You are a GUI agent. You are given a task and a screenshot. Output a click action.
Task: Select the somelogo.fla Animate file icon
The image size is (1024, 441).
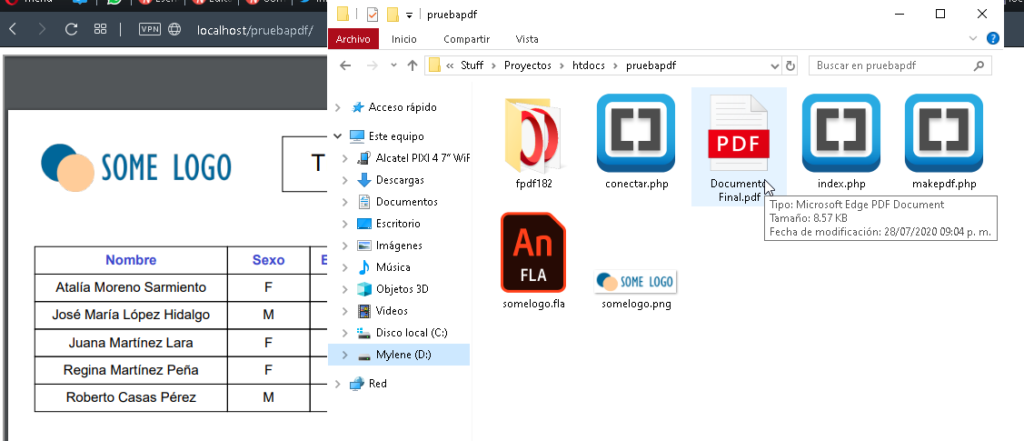click(x=533, y=252)
